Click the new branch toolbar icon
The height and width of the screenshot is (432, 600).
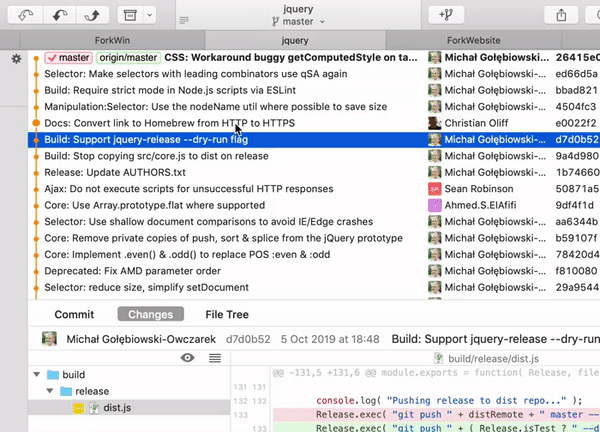446,15
